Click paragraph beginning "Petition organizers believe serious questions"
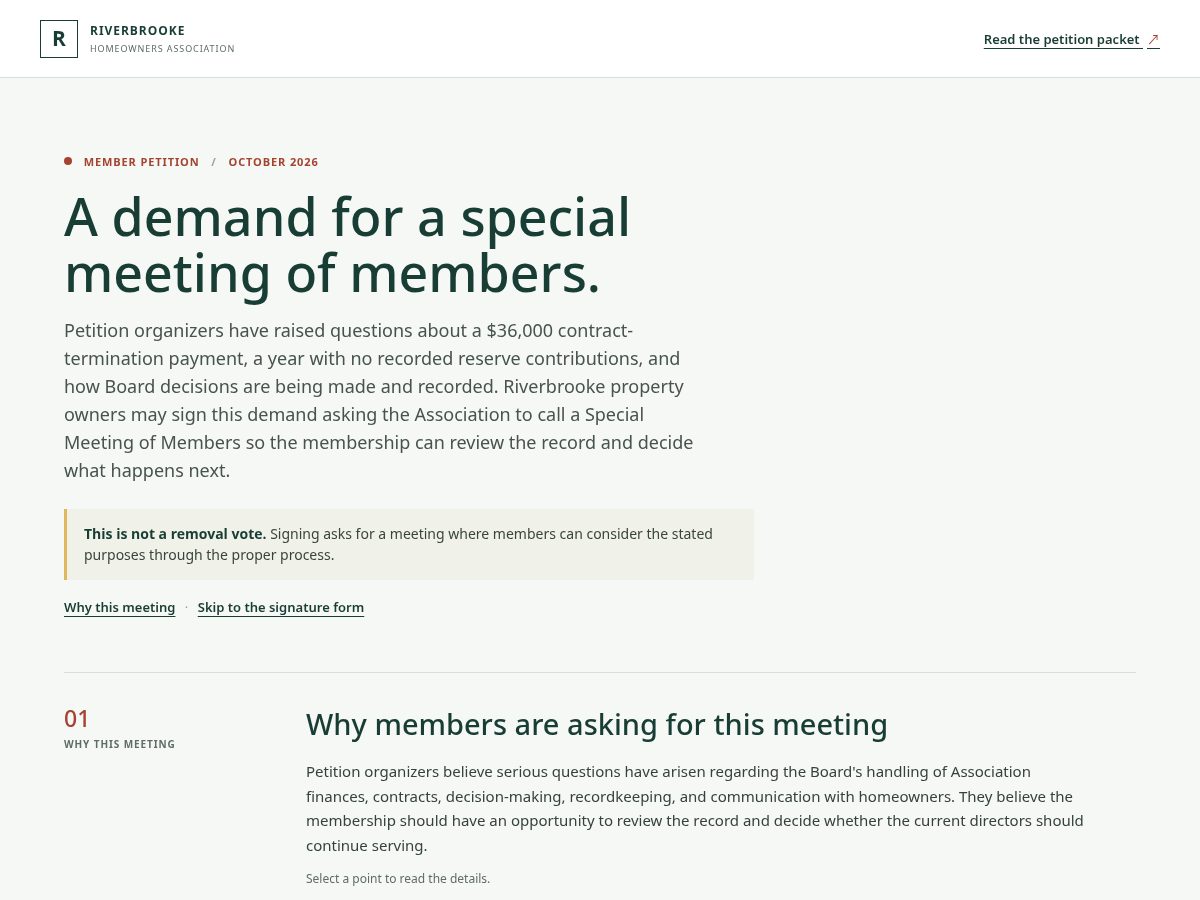 tap(695, 809)
